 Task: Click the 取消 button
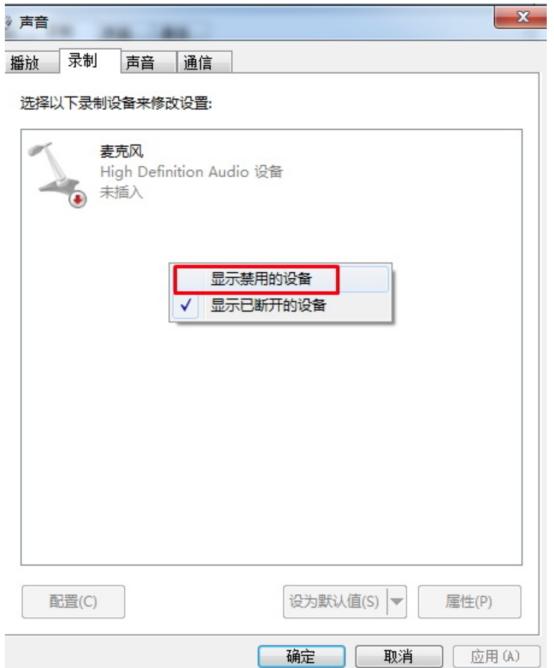[399, 656]
